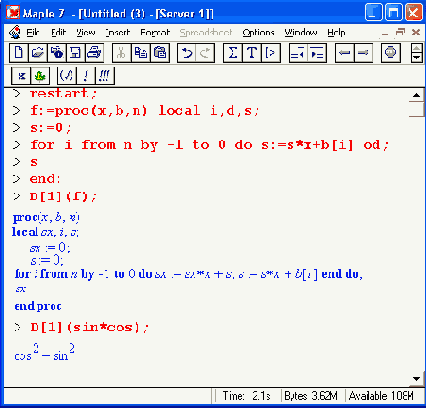The height and width of the screenshot is (408, 426).
Task: Click the stop computation button
Action: pos(390,53)
